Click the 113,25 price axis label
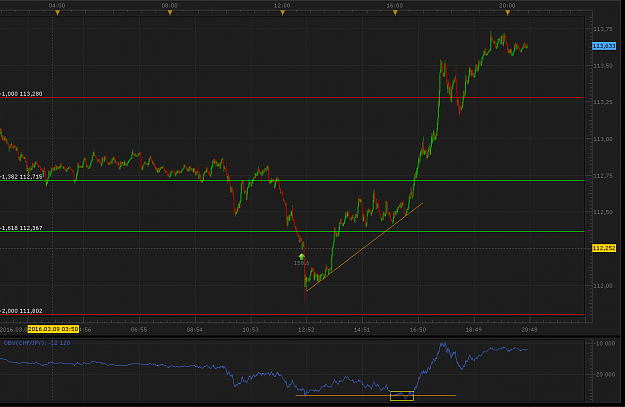The height and width of the screenshot is (407, 625). tap(603, 102)
